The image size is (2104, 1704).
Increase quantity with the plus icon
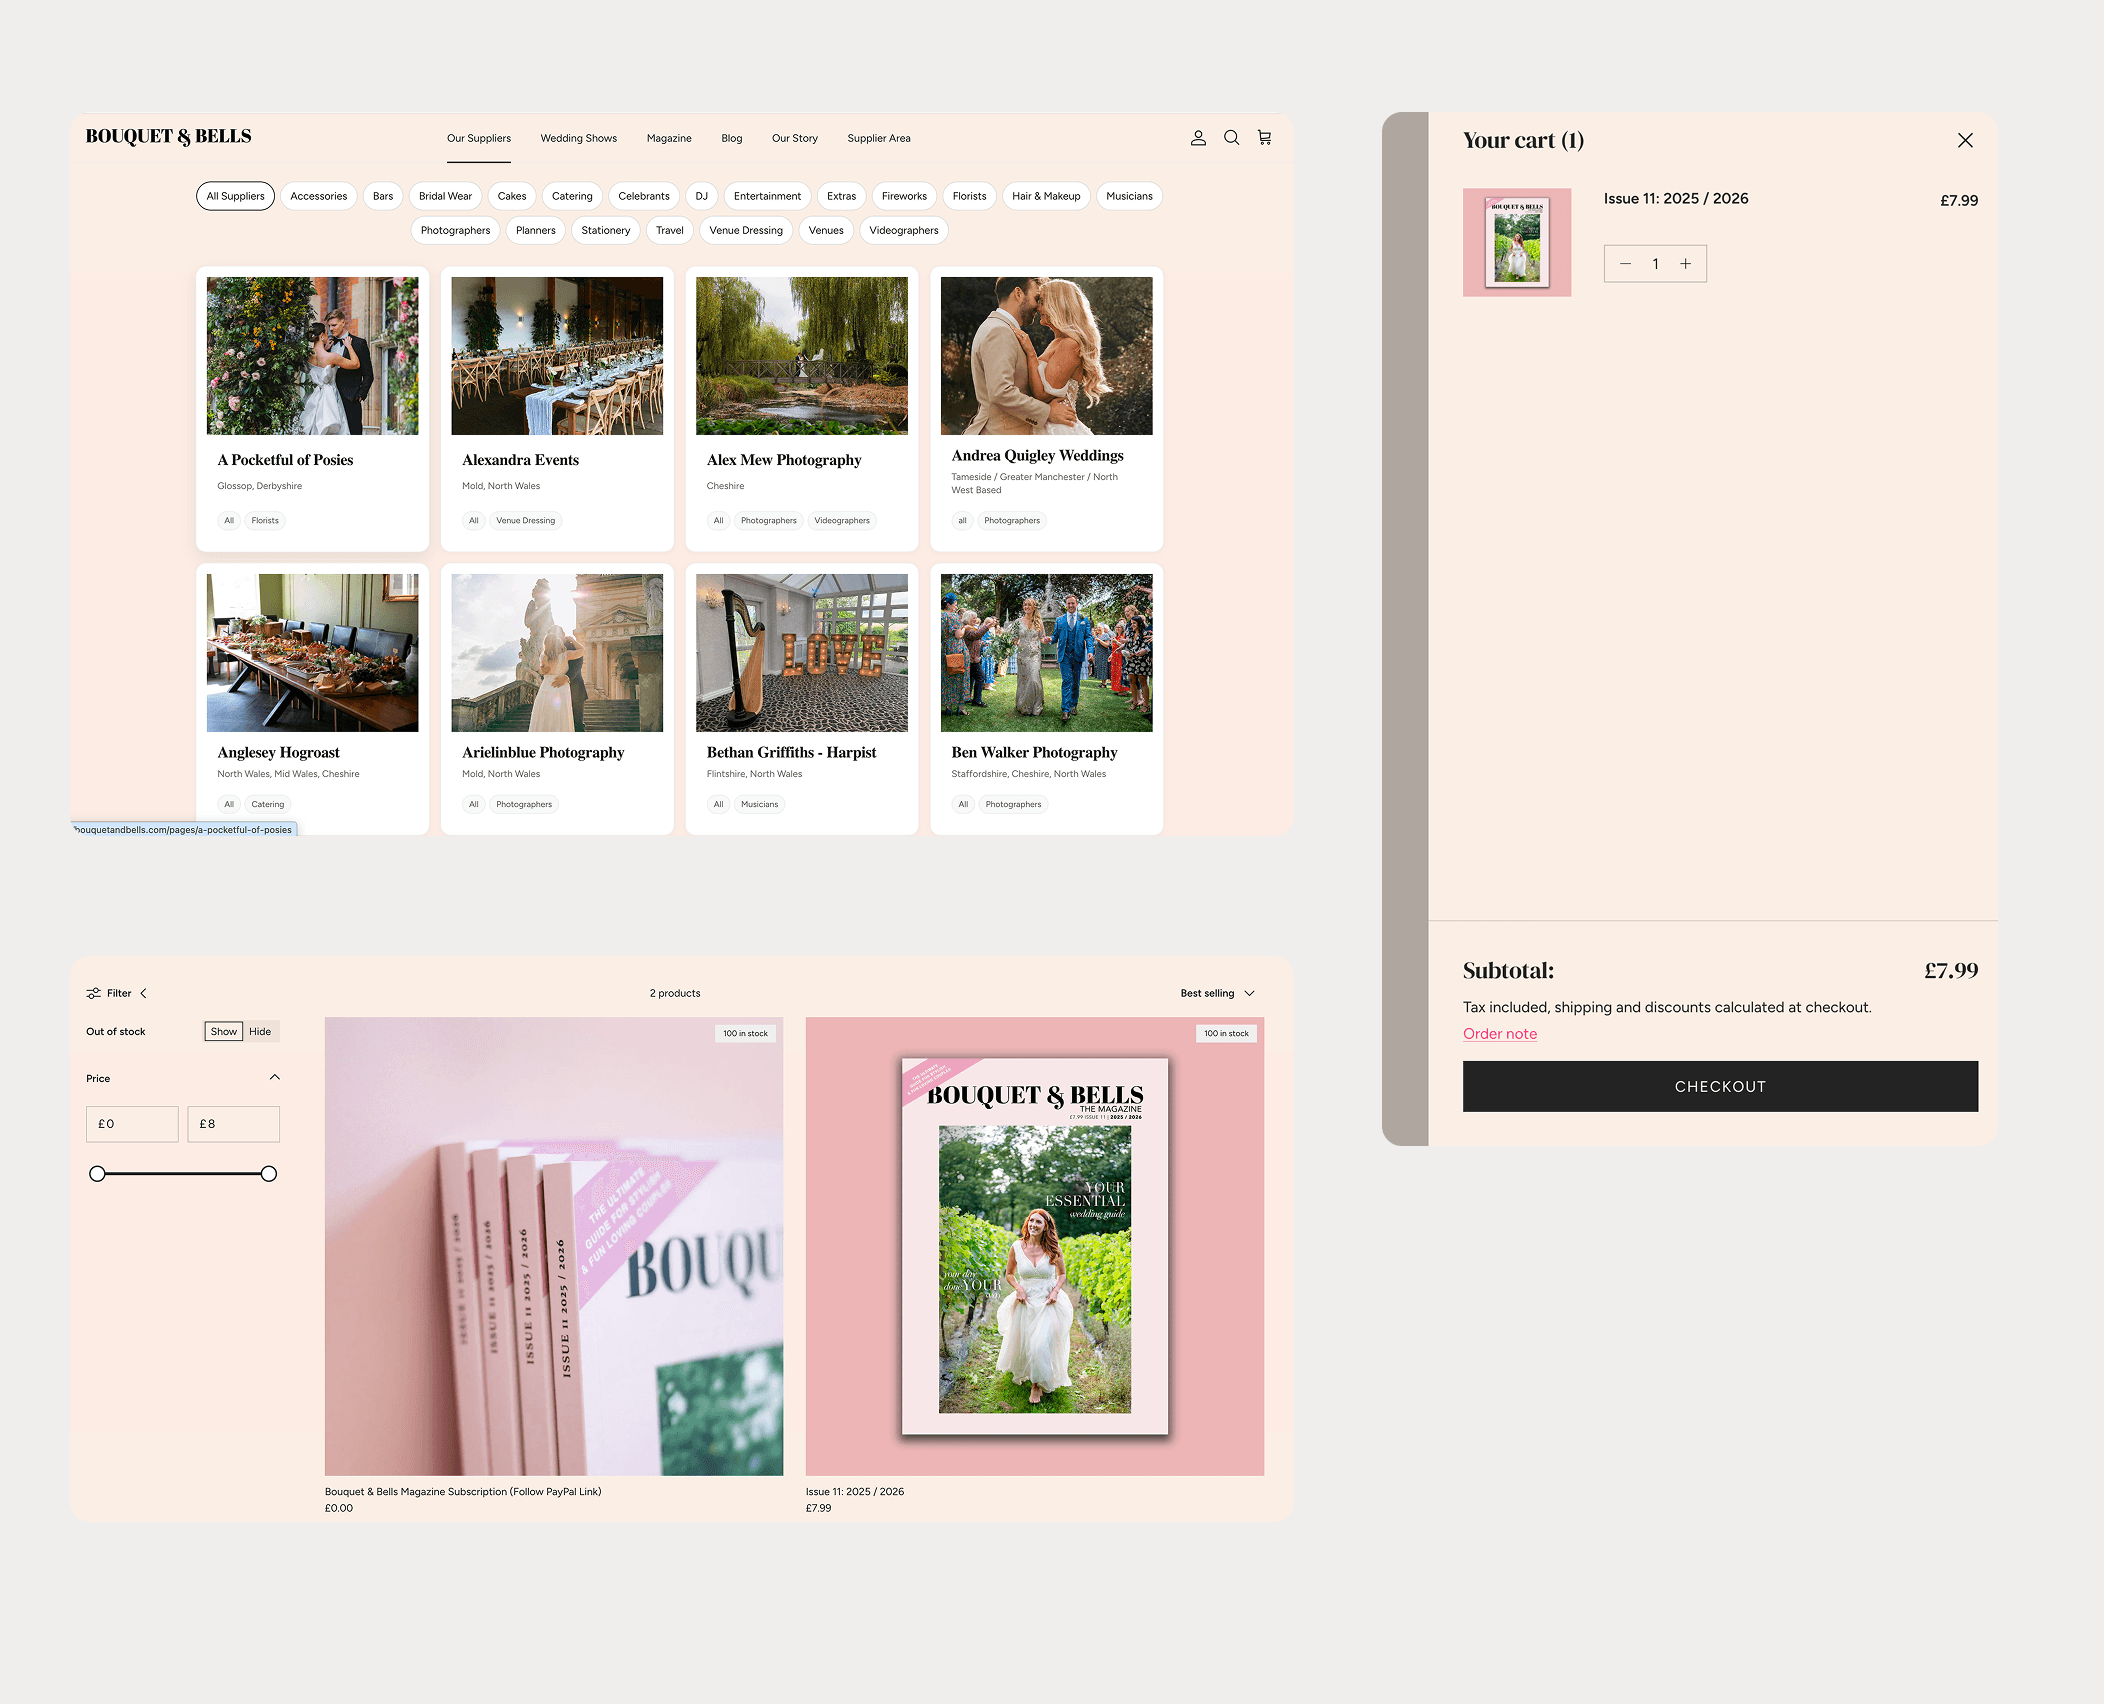click(x=1685, y=264)
